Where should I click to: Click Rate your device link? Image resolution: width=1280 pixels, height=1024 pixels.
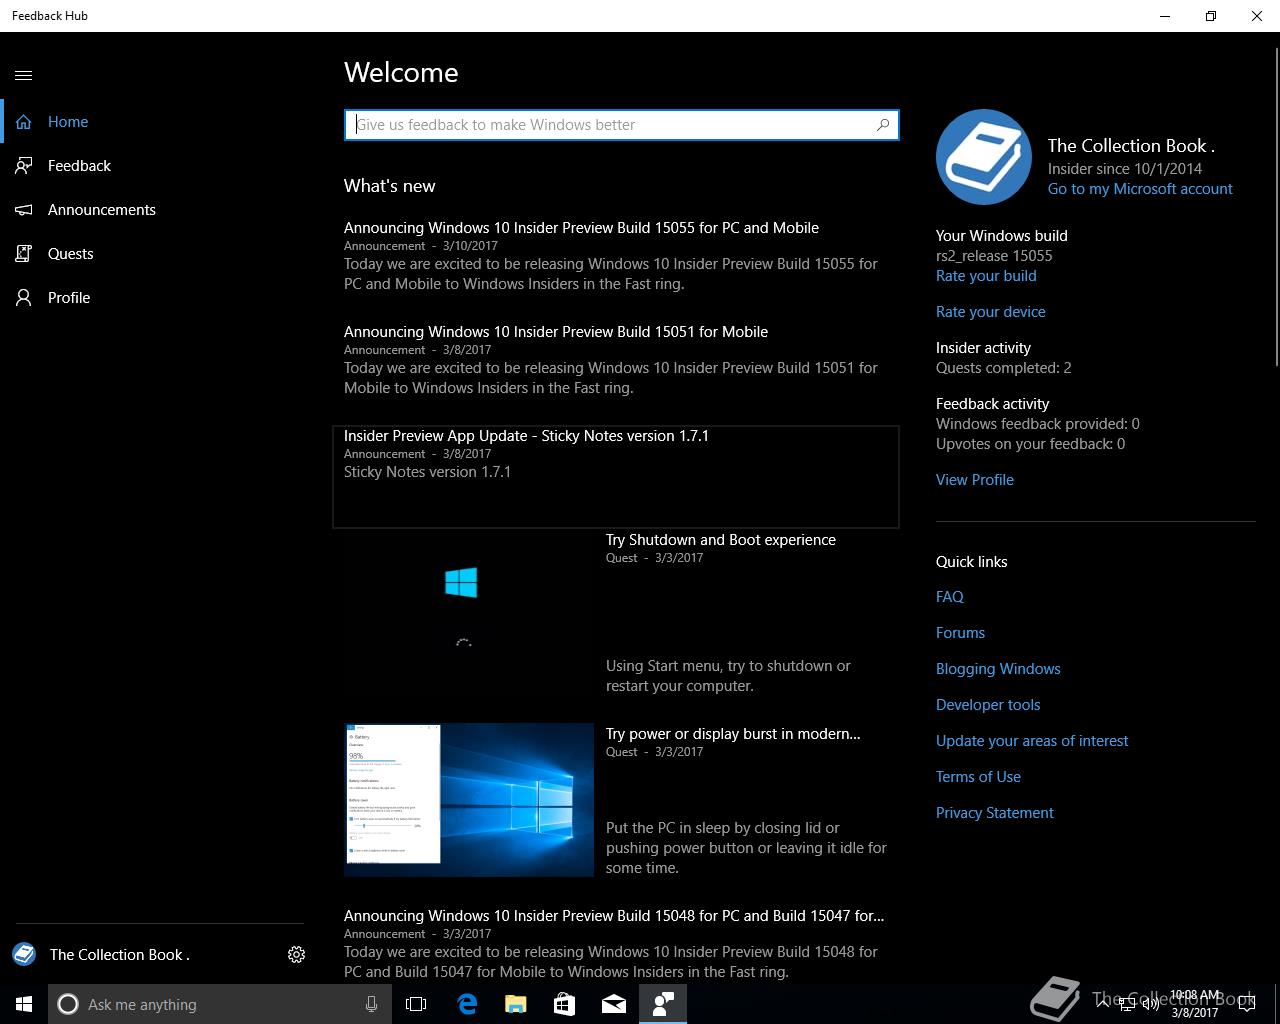point(991,312)
